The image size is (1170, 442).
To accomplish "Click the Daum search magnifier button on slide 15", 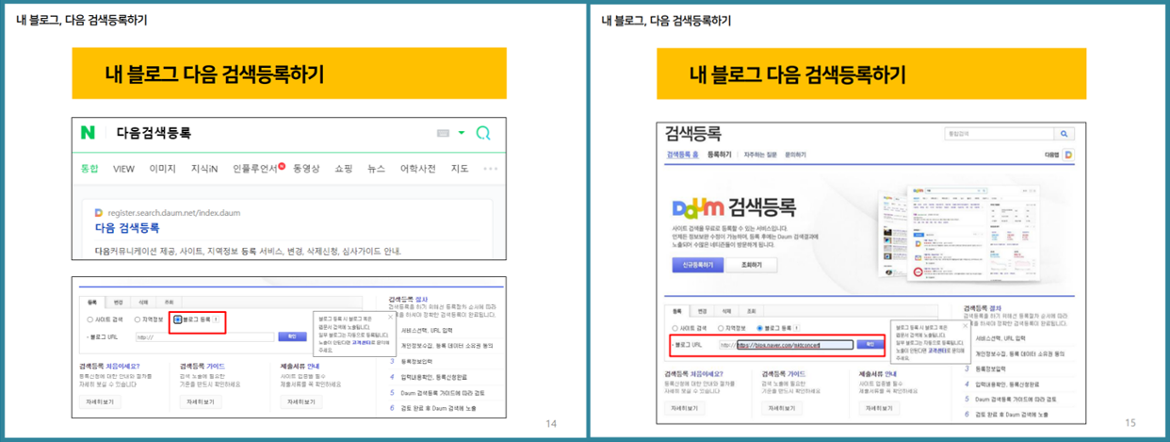I will point(1064,134).
